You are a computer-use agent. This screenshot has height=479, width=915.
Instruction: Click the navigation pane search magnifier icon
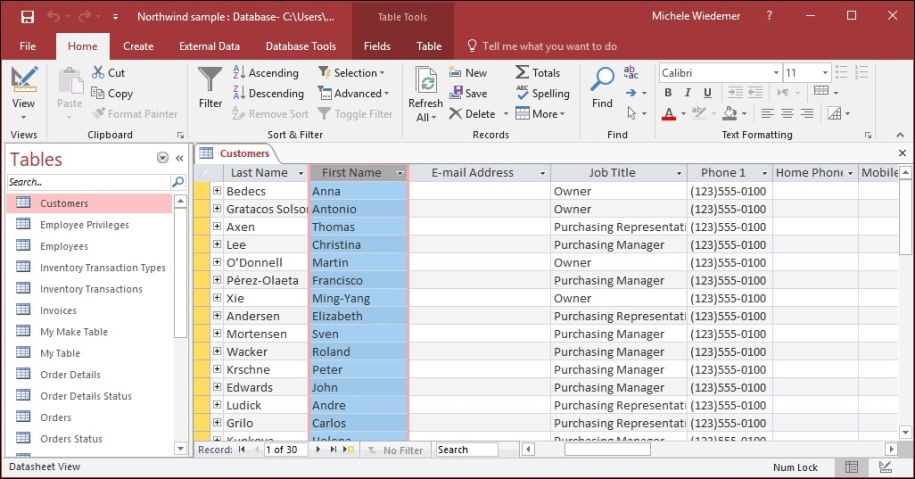tap(178, 182)
